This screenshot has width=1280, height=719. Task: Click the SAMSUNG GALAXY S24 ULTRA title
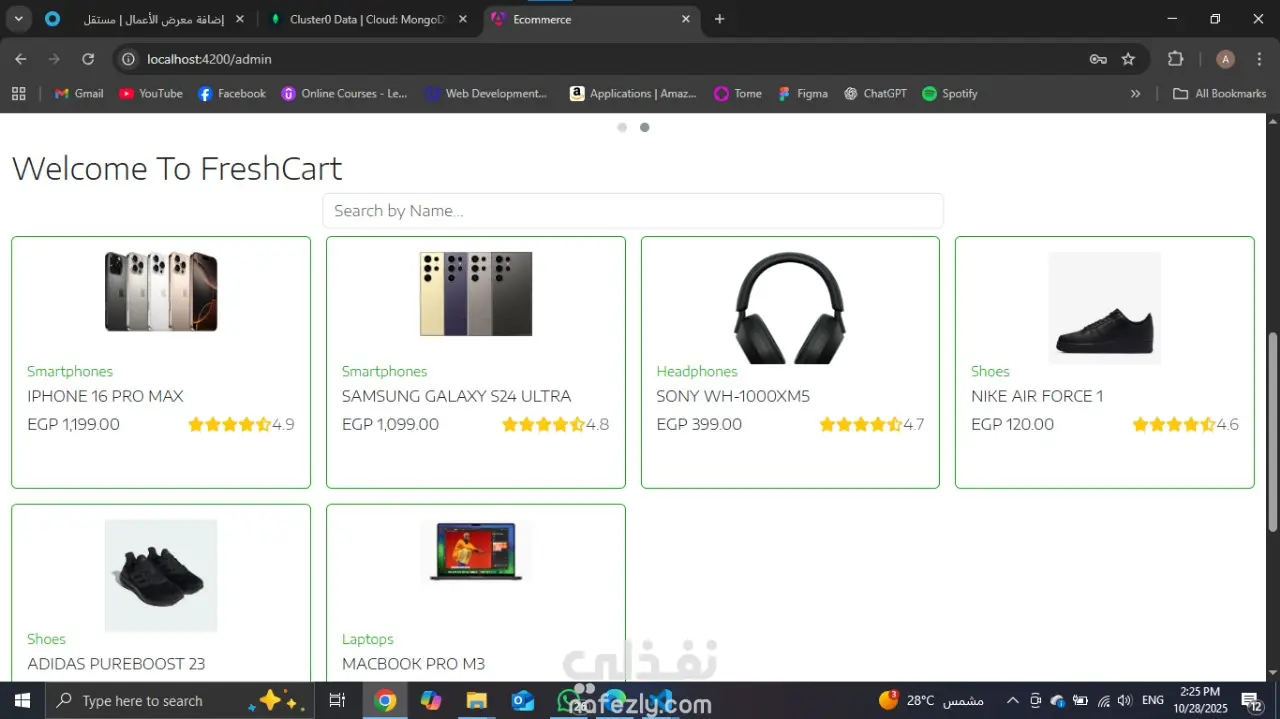tap(456, 396)
